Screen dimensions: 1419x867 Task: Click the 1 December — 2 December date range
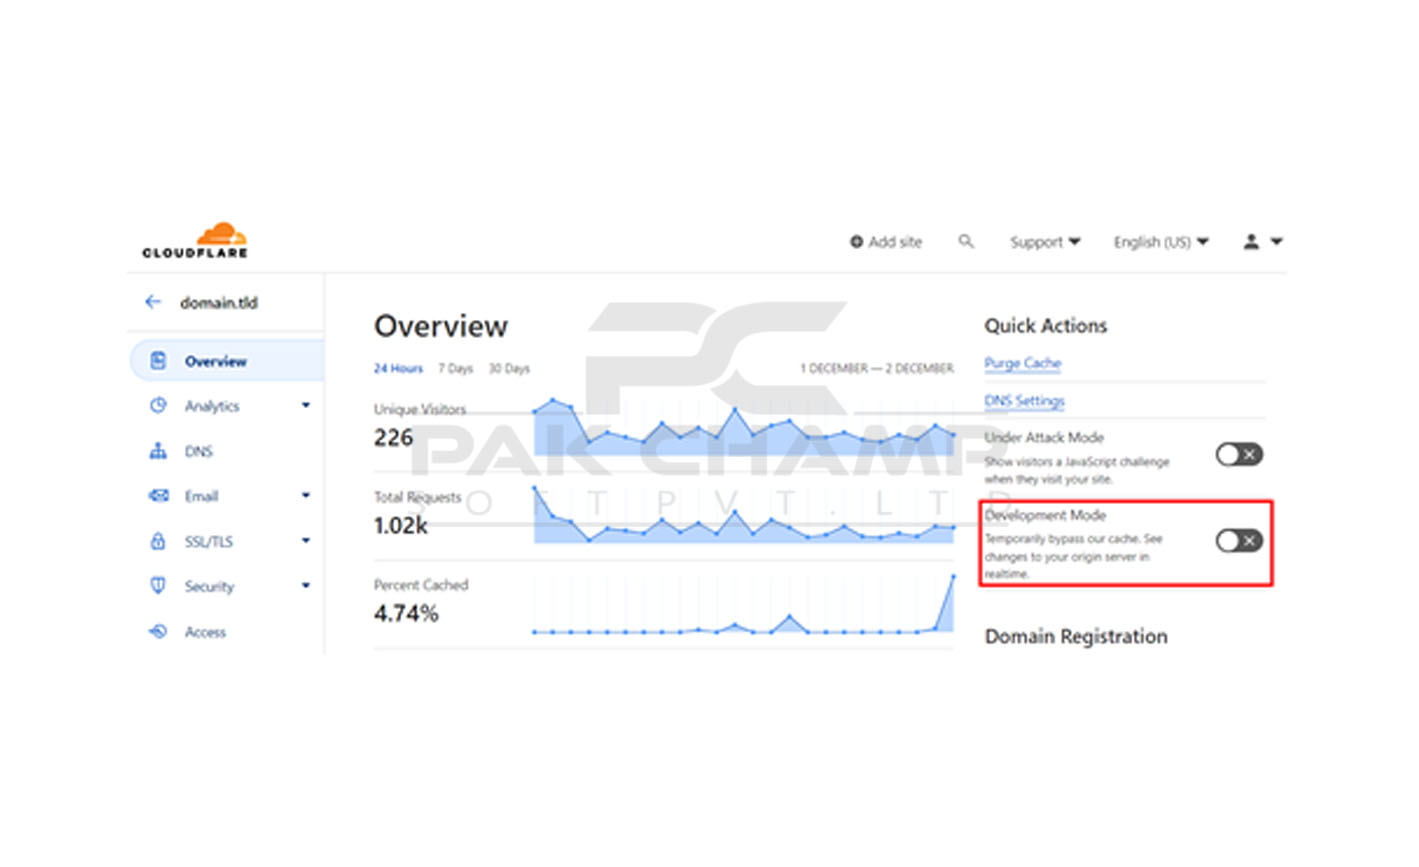tap(877, 368)
